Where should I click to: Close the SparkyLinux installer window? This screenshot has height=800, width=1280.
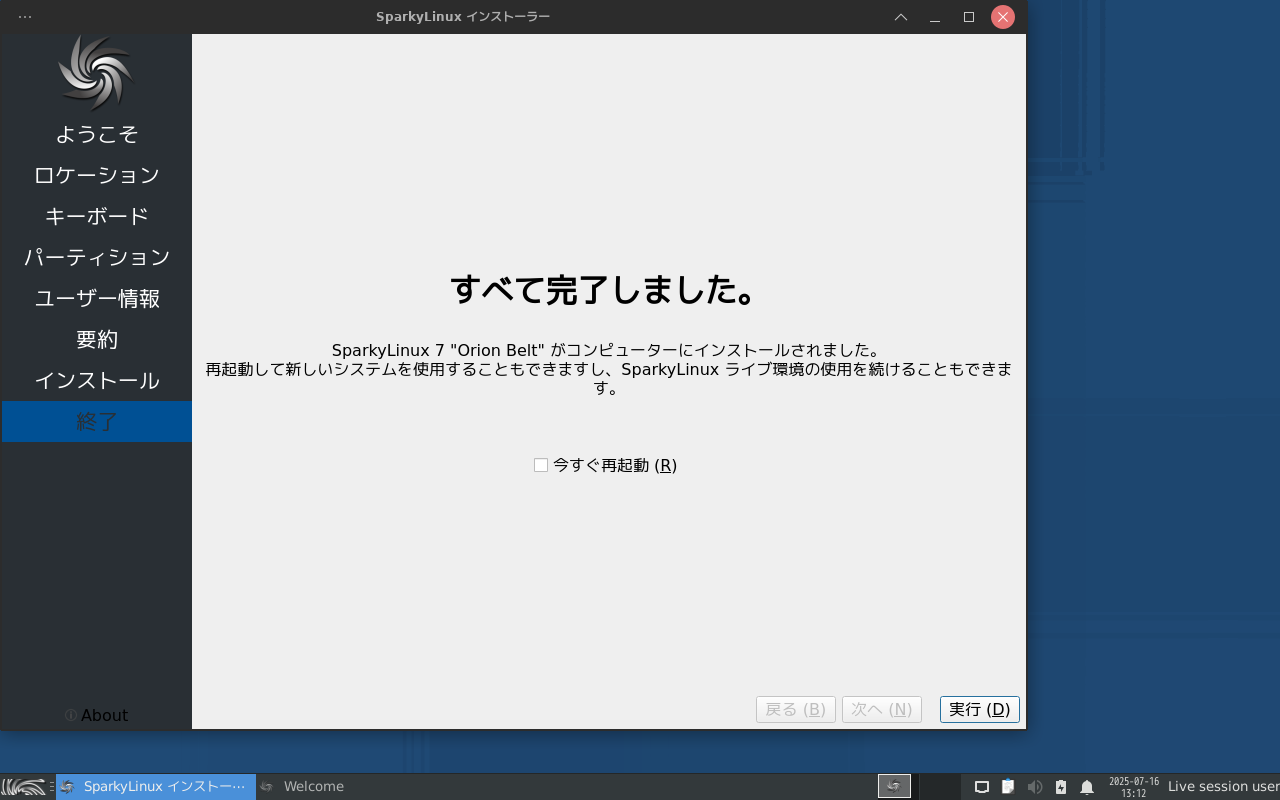pyautogui.click(x=1003, y=17)
